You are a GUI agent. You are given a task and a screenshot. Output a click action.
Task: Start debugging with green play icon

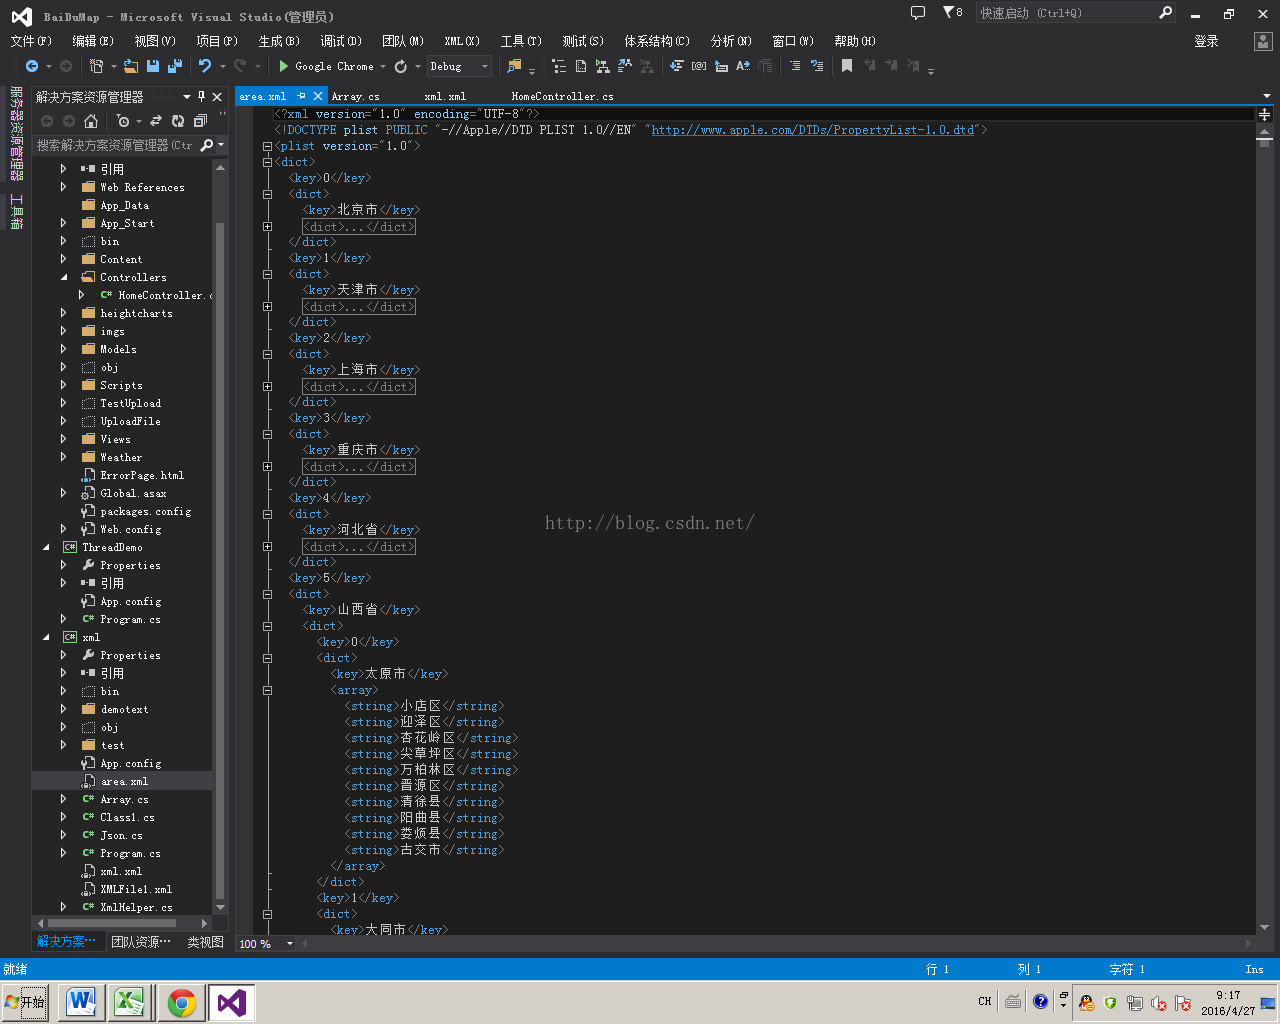(284, 66)
